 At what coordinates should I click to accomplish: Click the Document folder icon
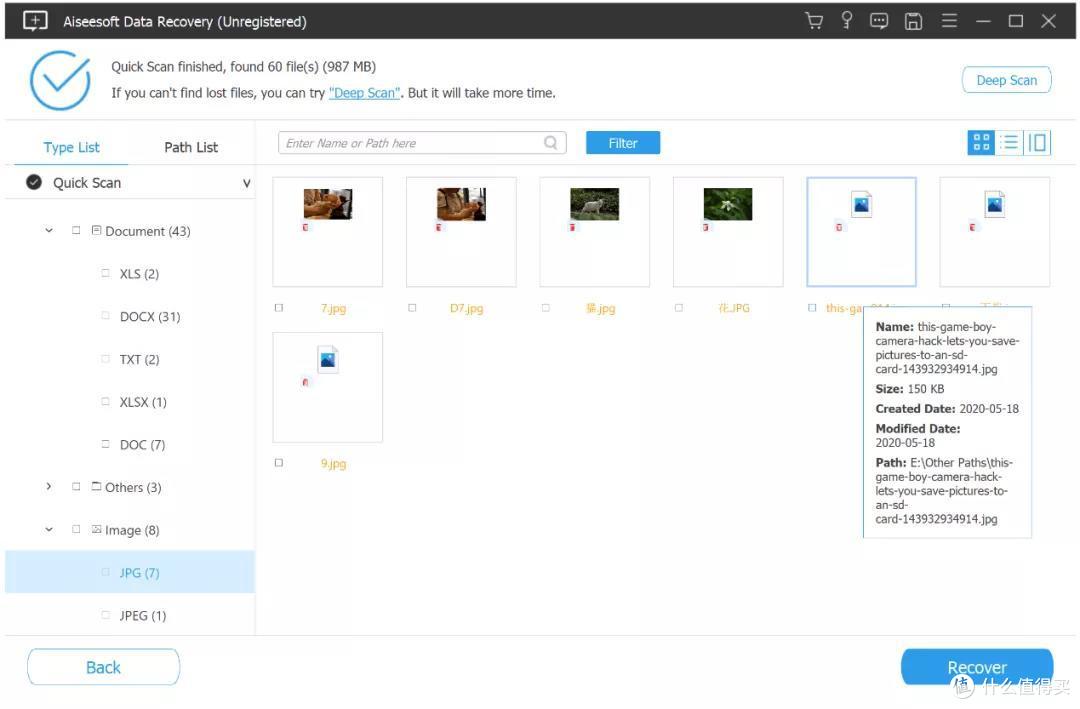(96, 230)
